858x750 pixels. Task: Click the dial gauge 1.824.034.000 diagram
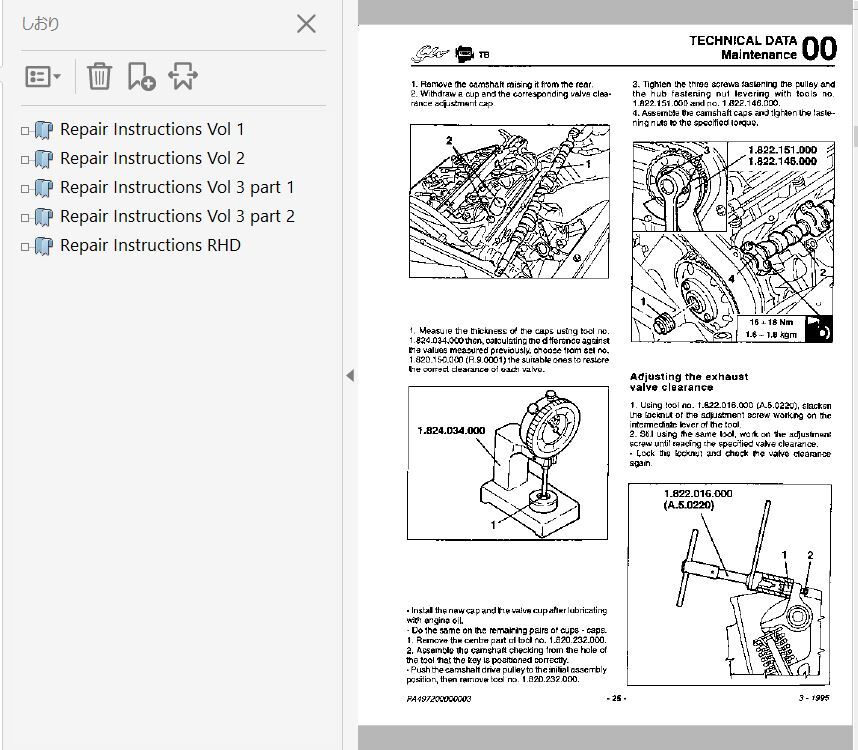pyautogui.click(x=508, y=463)
